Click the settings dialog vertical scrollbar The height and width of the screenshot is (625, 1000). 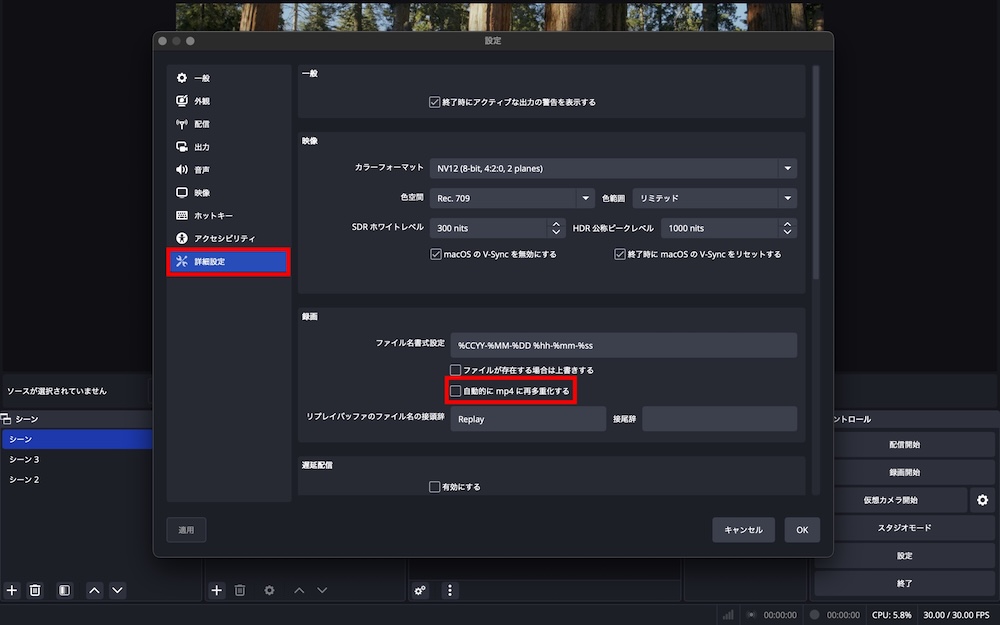click(x=816, y=172)
